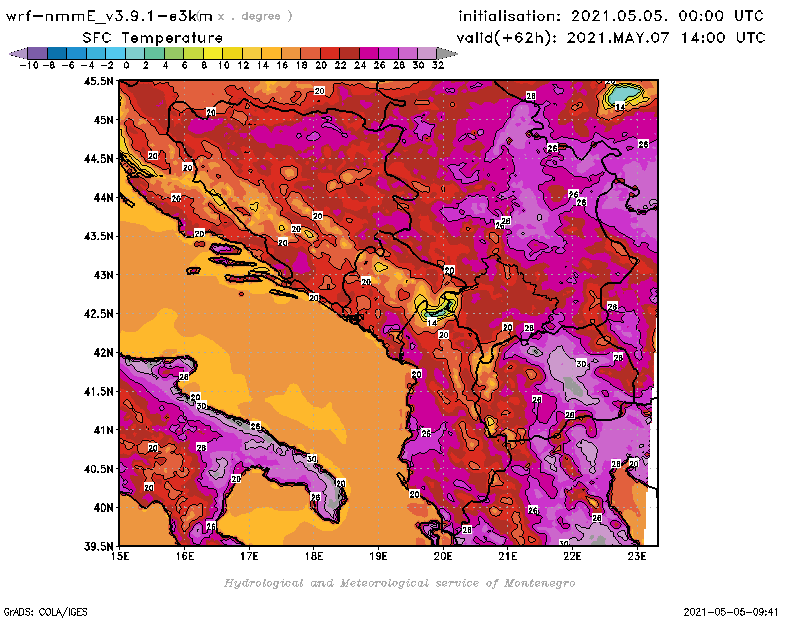This screenshot has width=800, height=618.
Task: Select the purple -10 to -8 legend swatch
Action: (38, 53)
